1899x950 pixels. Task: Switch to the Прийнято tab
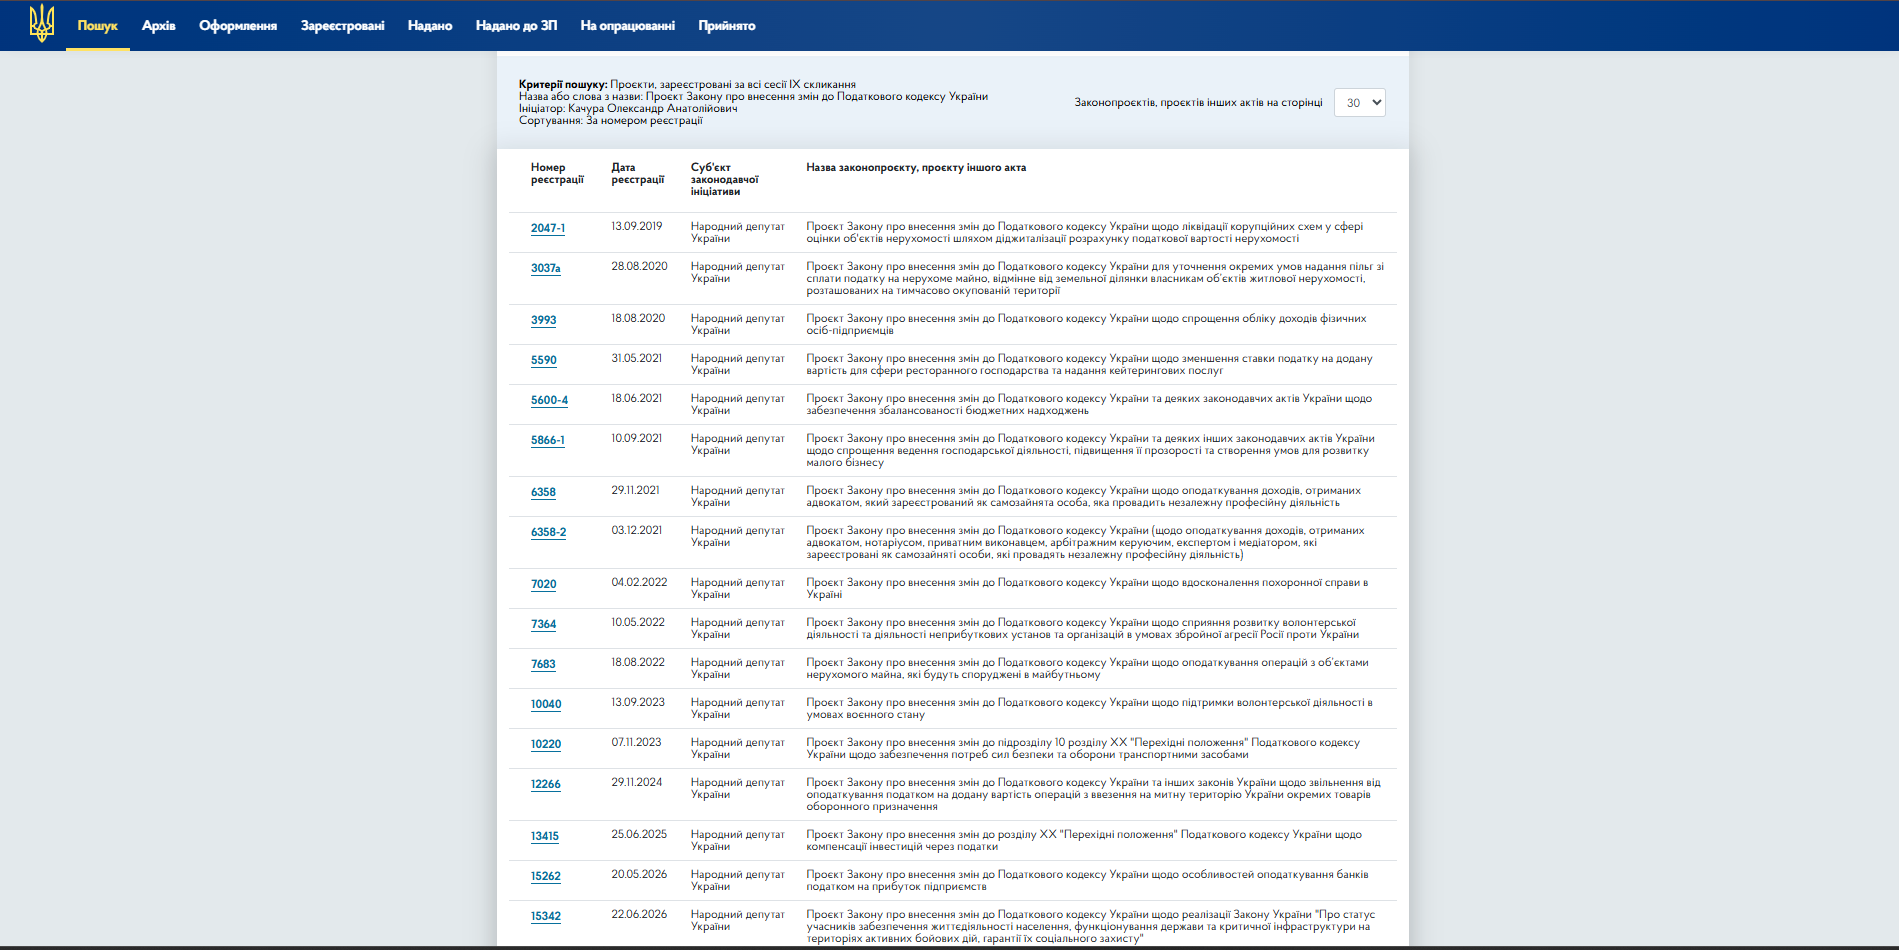pos(727,26)
